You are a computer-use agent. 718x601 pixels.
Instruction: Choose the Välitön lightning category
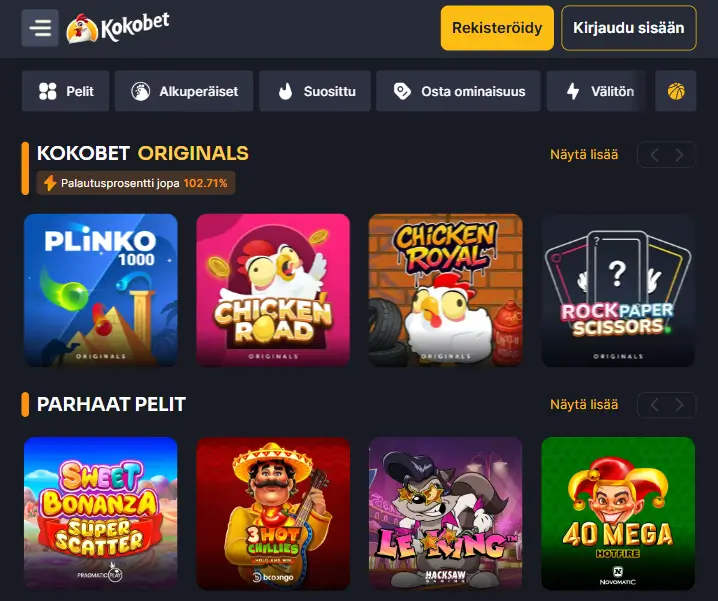pyautogui.click(x=596, y=91)
